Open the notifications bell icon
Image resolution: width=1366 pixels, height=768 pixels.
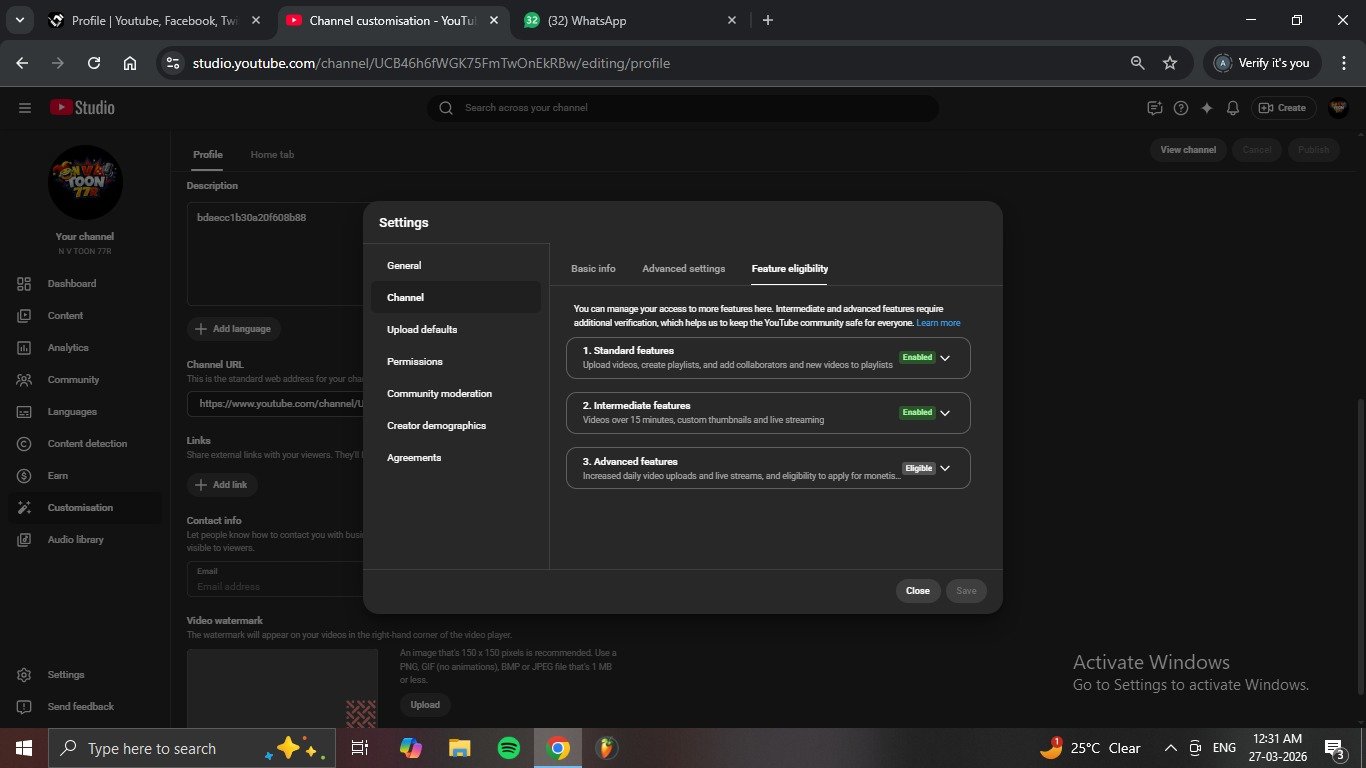click(x=1233, y=108)
